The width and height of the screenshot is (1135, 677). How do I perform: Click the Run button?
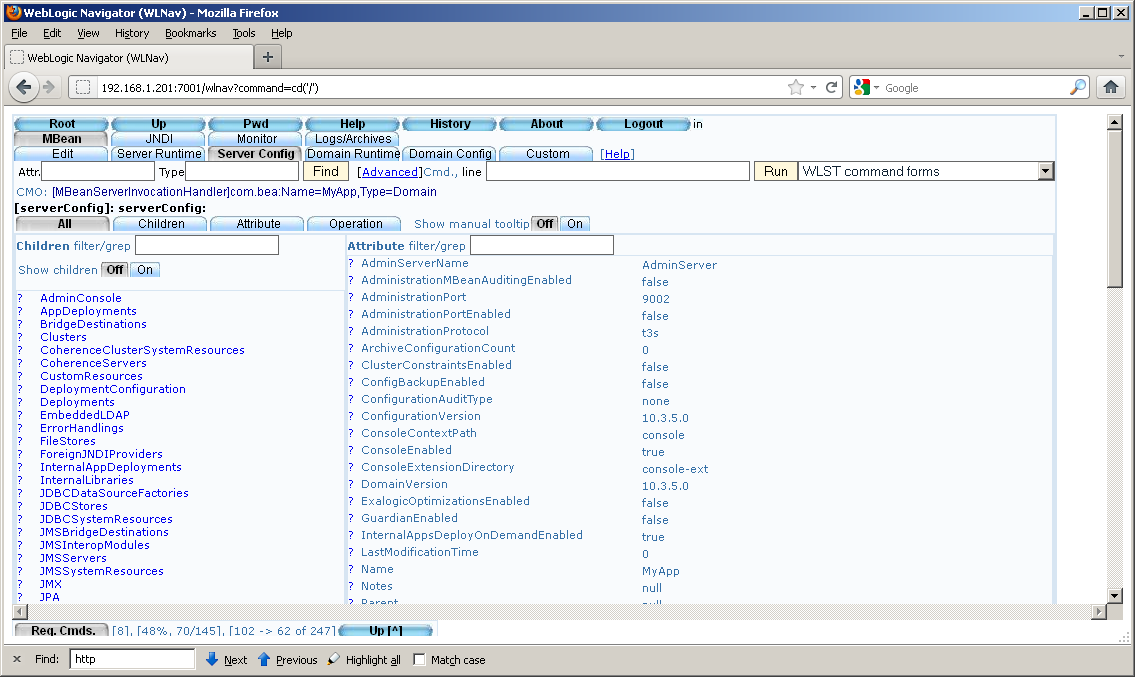[775, 170]
